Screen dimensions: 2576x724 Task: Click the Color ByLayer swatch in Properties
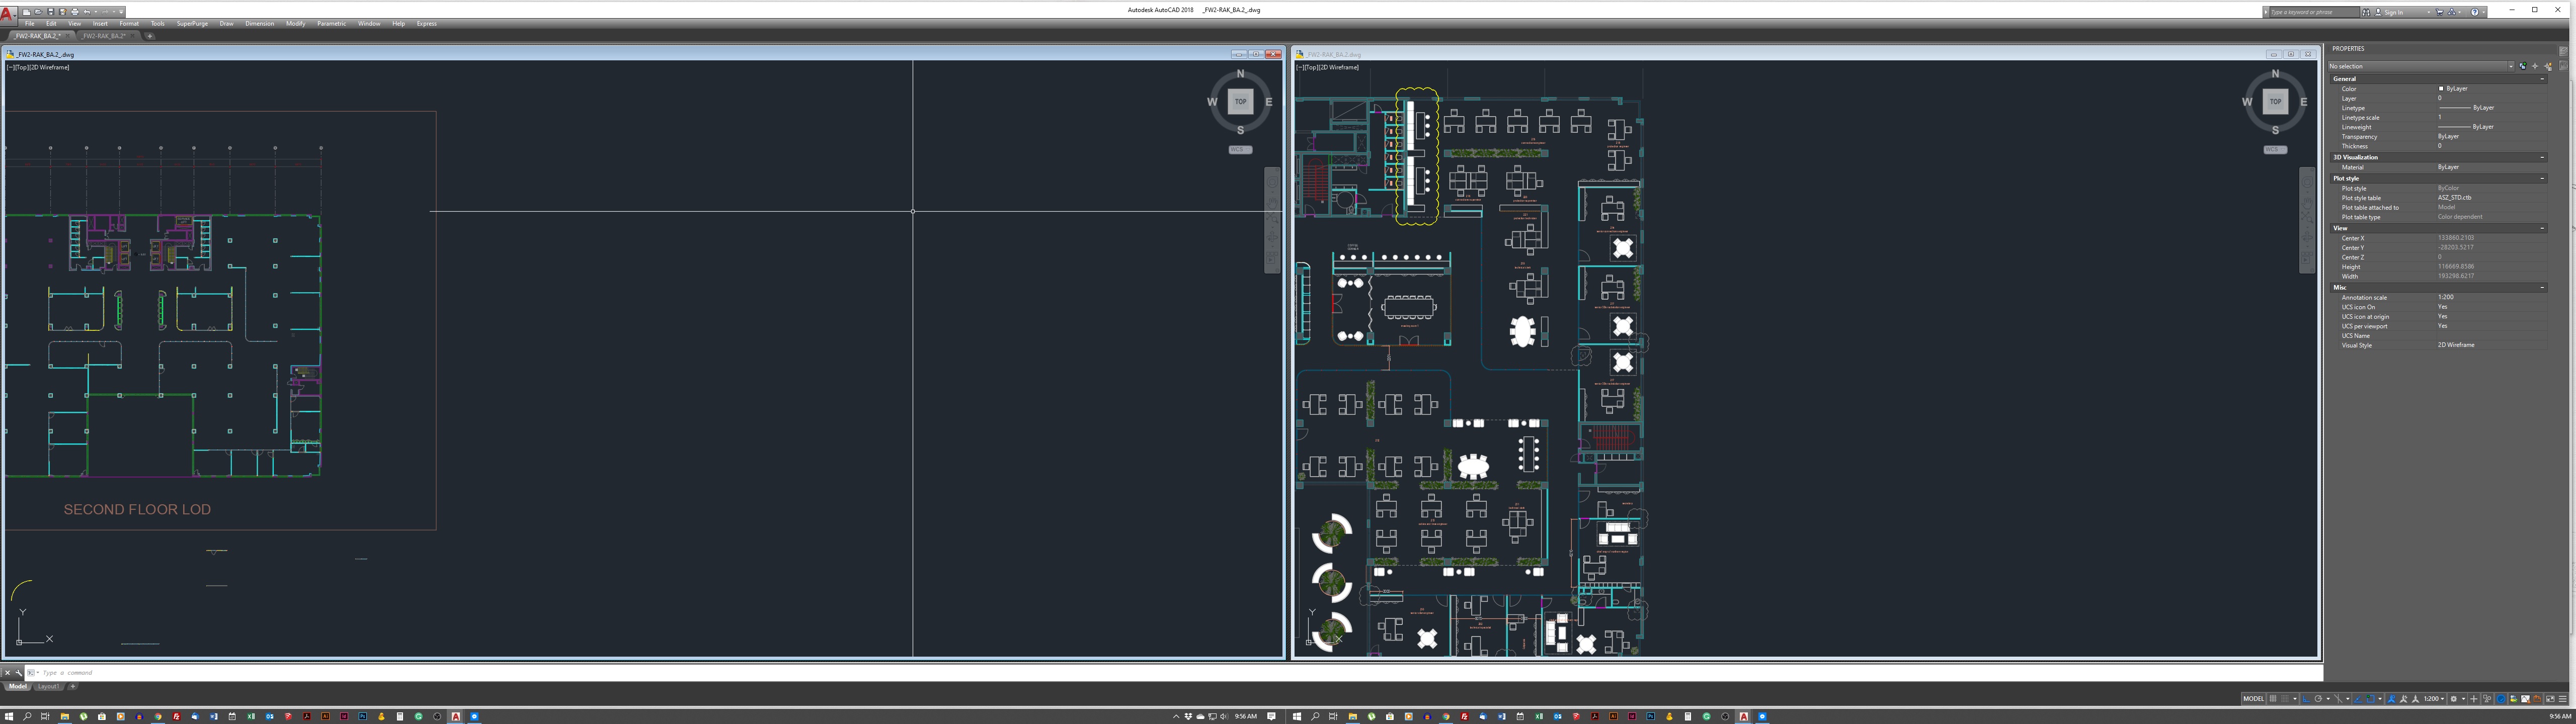2441,89
